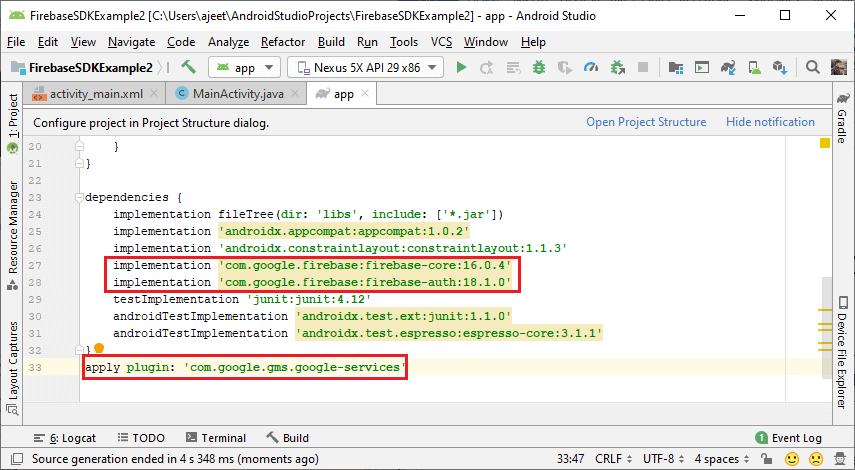
Task: Open the CRLF line separator selector
Action: tap(613, 459)
